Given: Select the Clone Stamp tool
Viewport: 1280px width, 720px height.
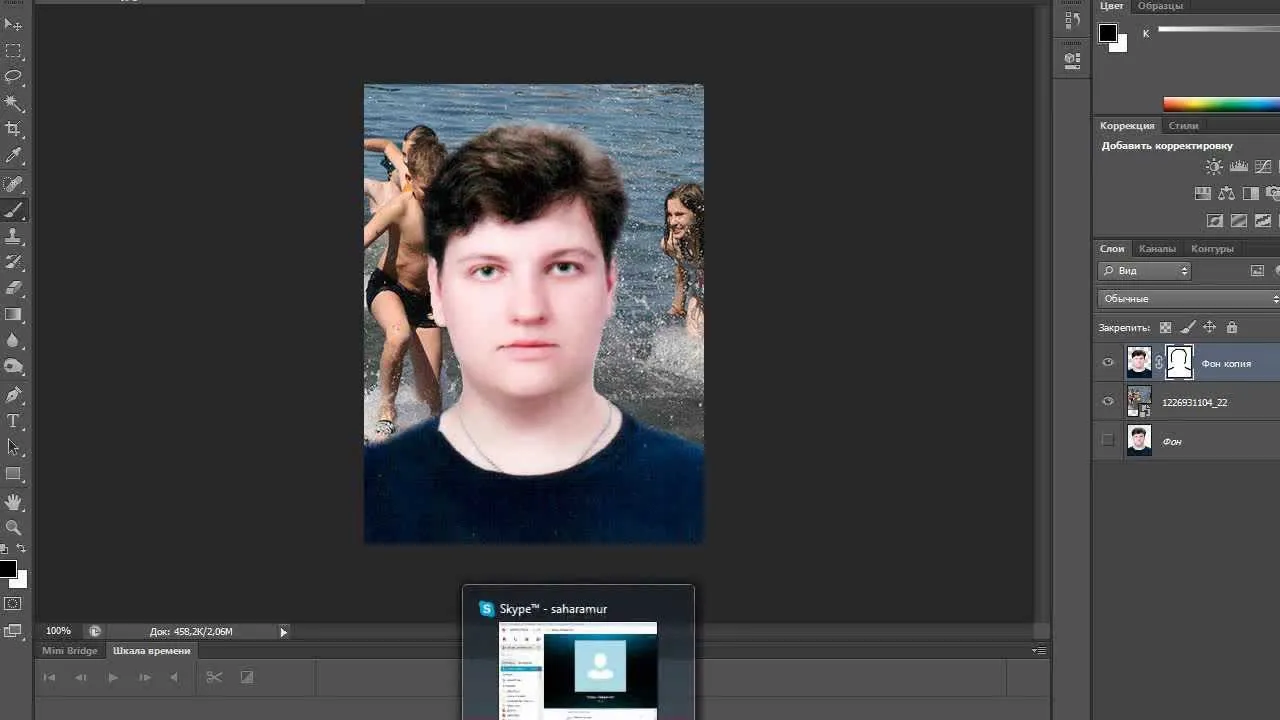Looking at the screenshot, I should click(14, 236).
